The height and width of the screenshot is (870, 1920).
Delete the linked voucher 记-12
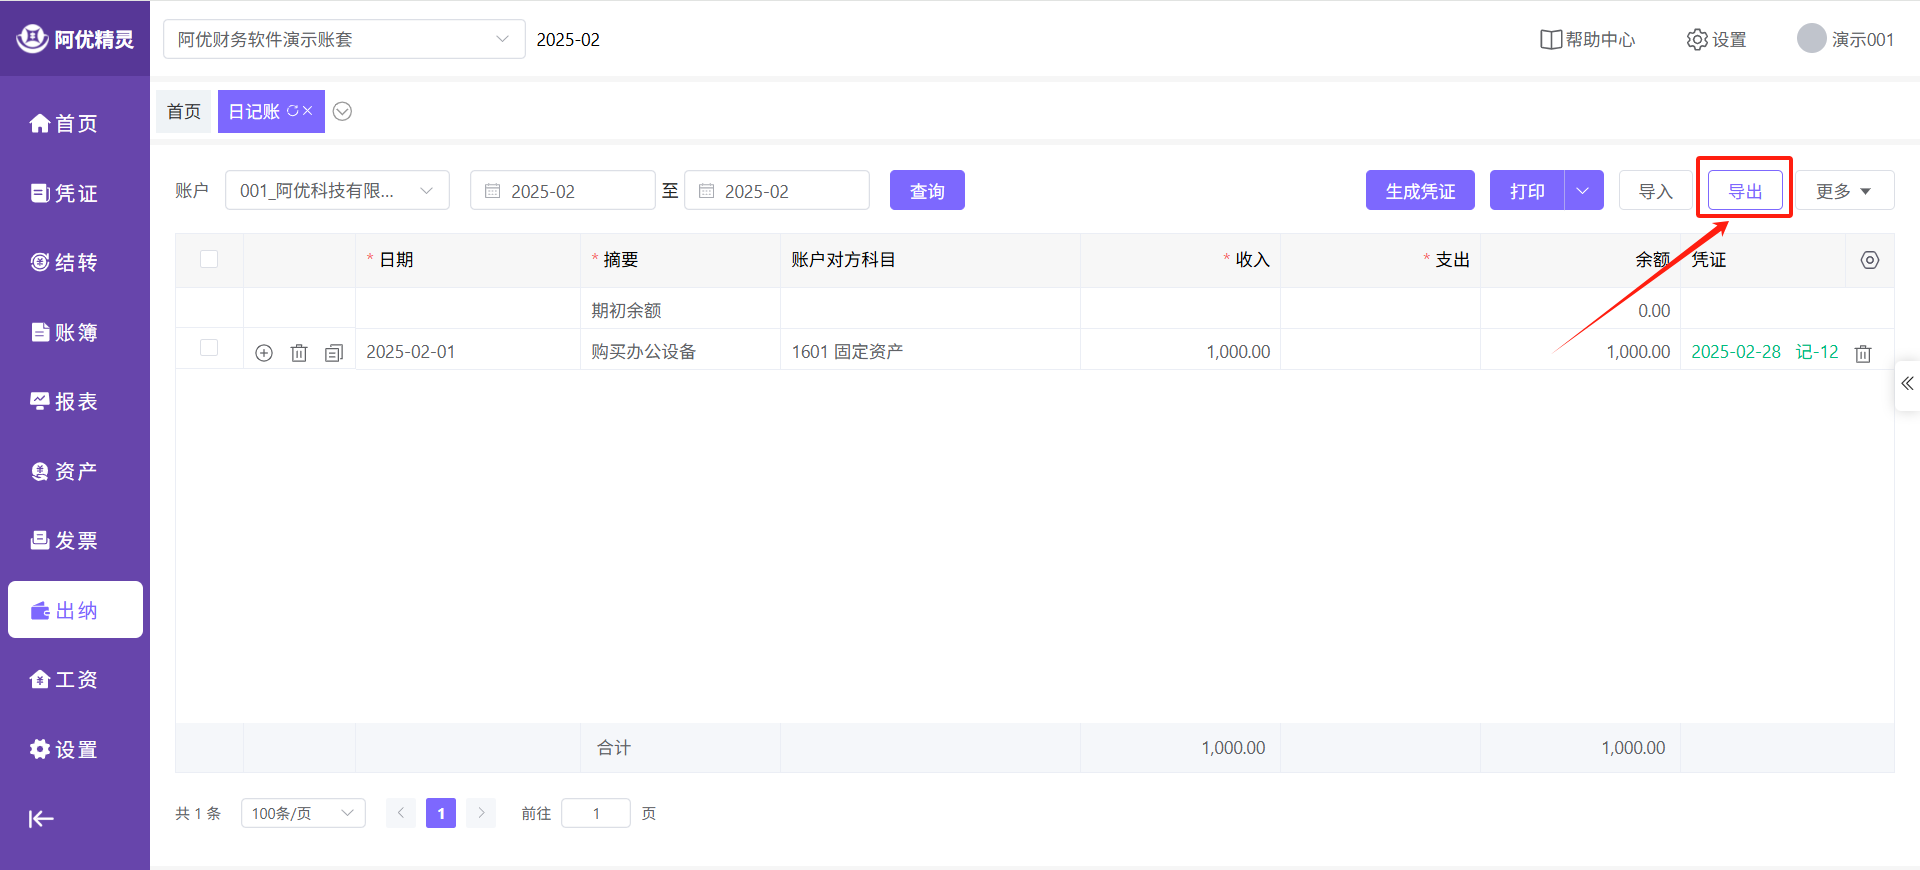click(x=1863, y=354)
